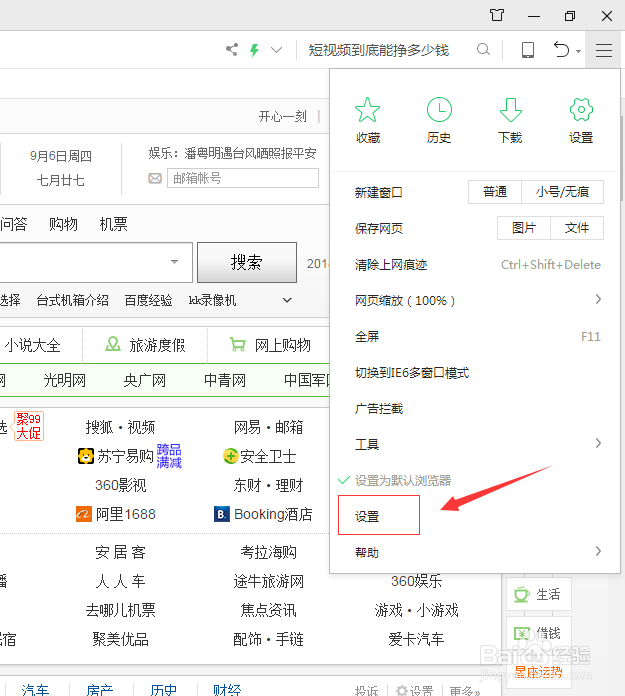Viewport: 625px width, 696px height.
Task: Click the undo closed tab arrow icon
Action: (x=561, y=49)
